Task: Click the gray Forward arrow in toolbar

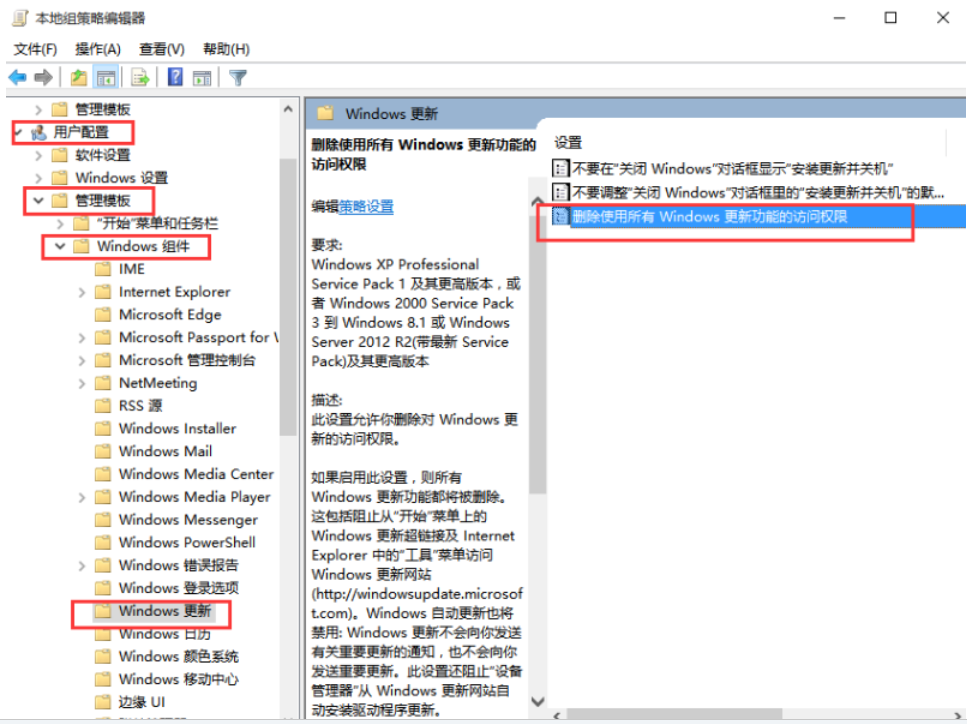Action: (43, 77)
